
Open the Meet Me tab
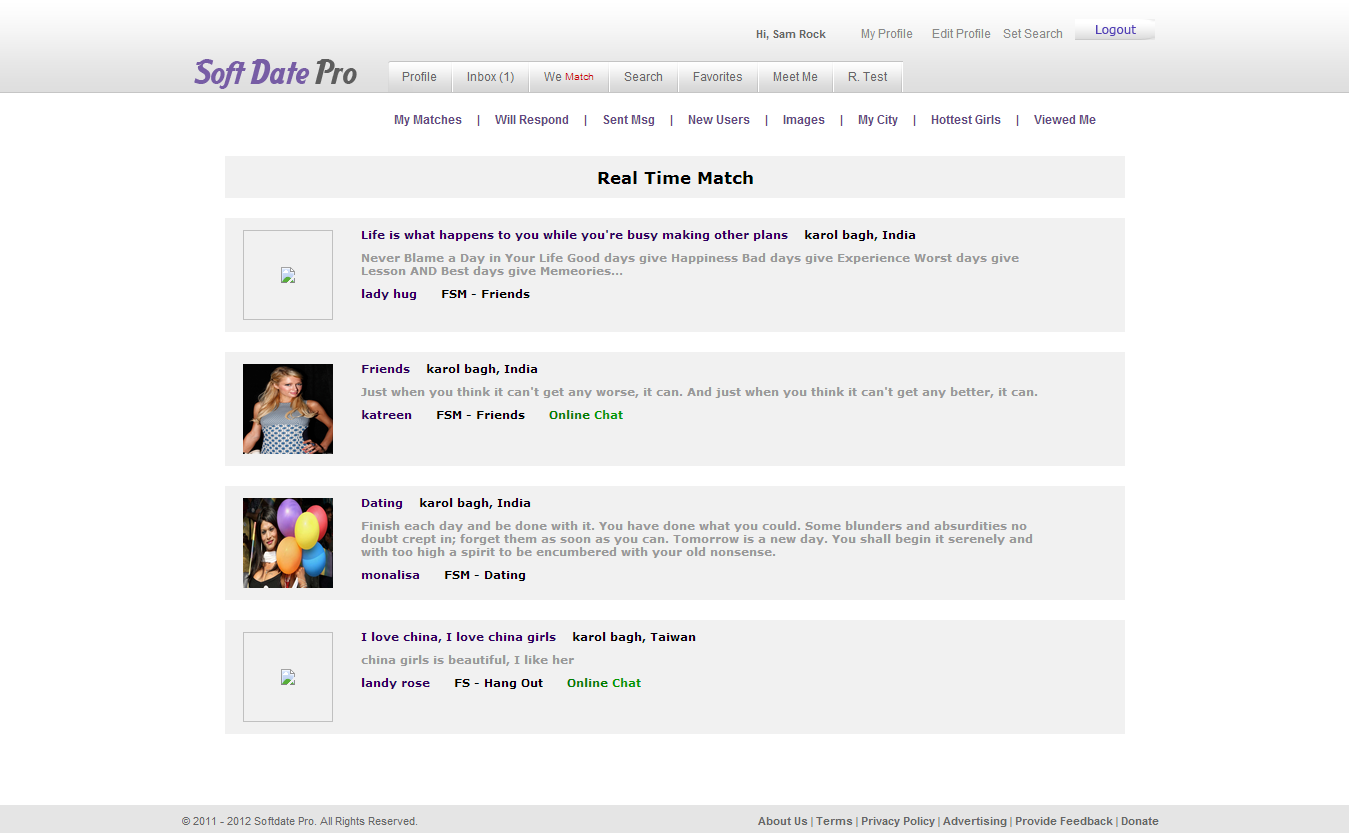click(795, 77)
